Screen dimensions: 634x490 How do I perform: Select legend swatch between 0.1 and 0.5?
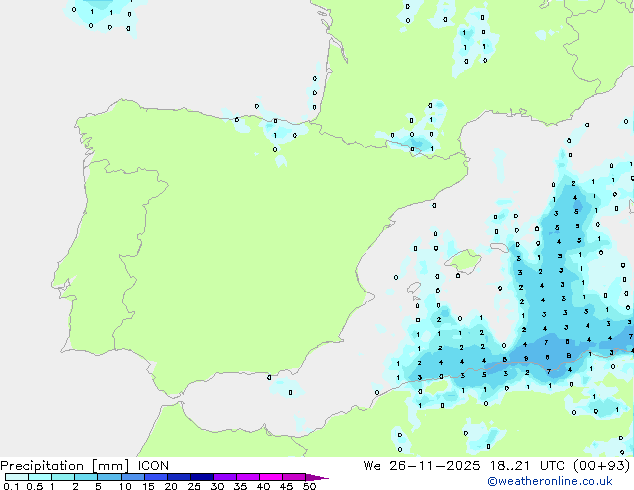click(17, 477)
